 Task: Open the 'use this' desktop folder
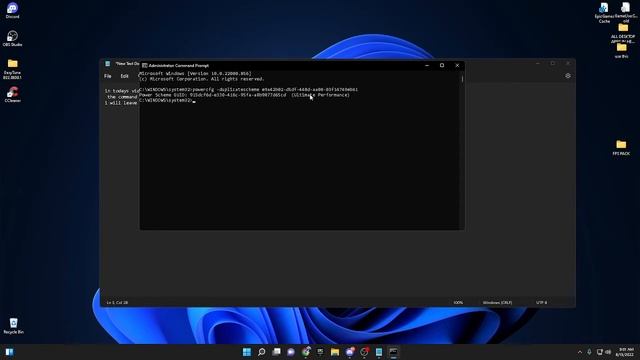622,51
